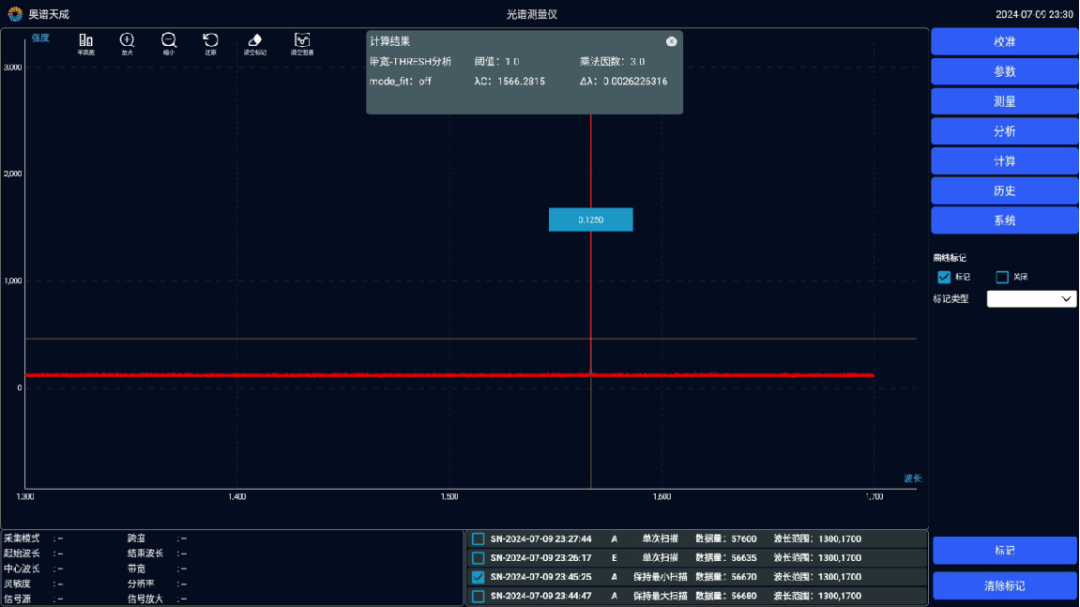1080x607 pixels.
Task: Click the zoom in (放大) magnifier icon
Action: (x=127, y=41)
